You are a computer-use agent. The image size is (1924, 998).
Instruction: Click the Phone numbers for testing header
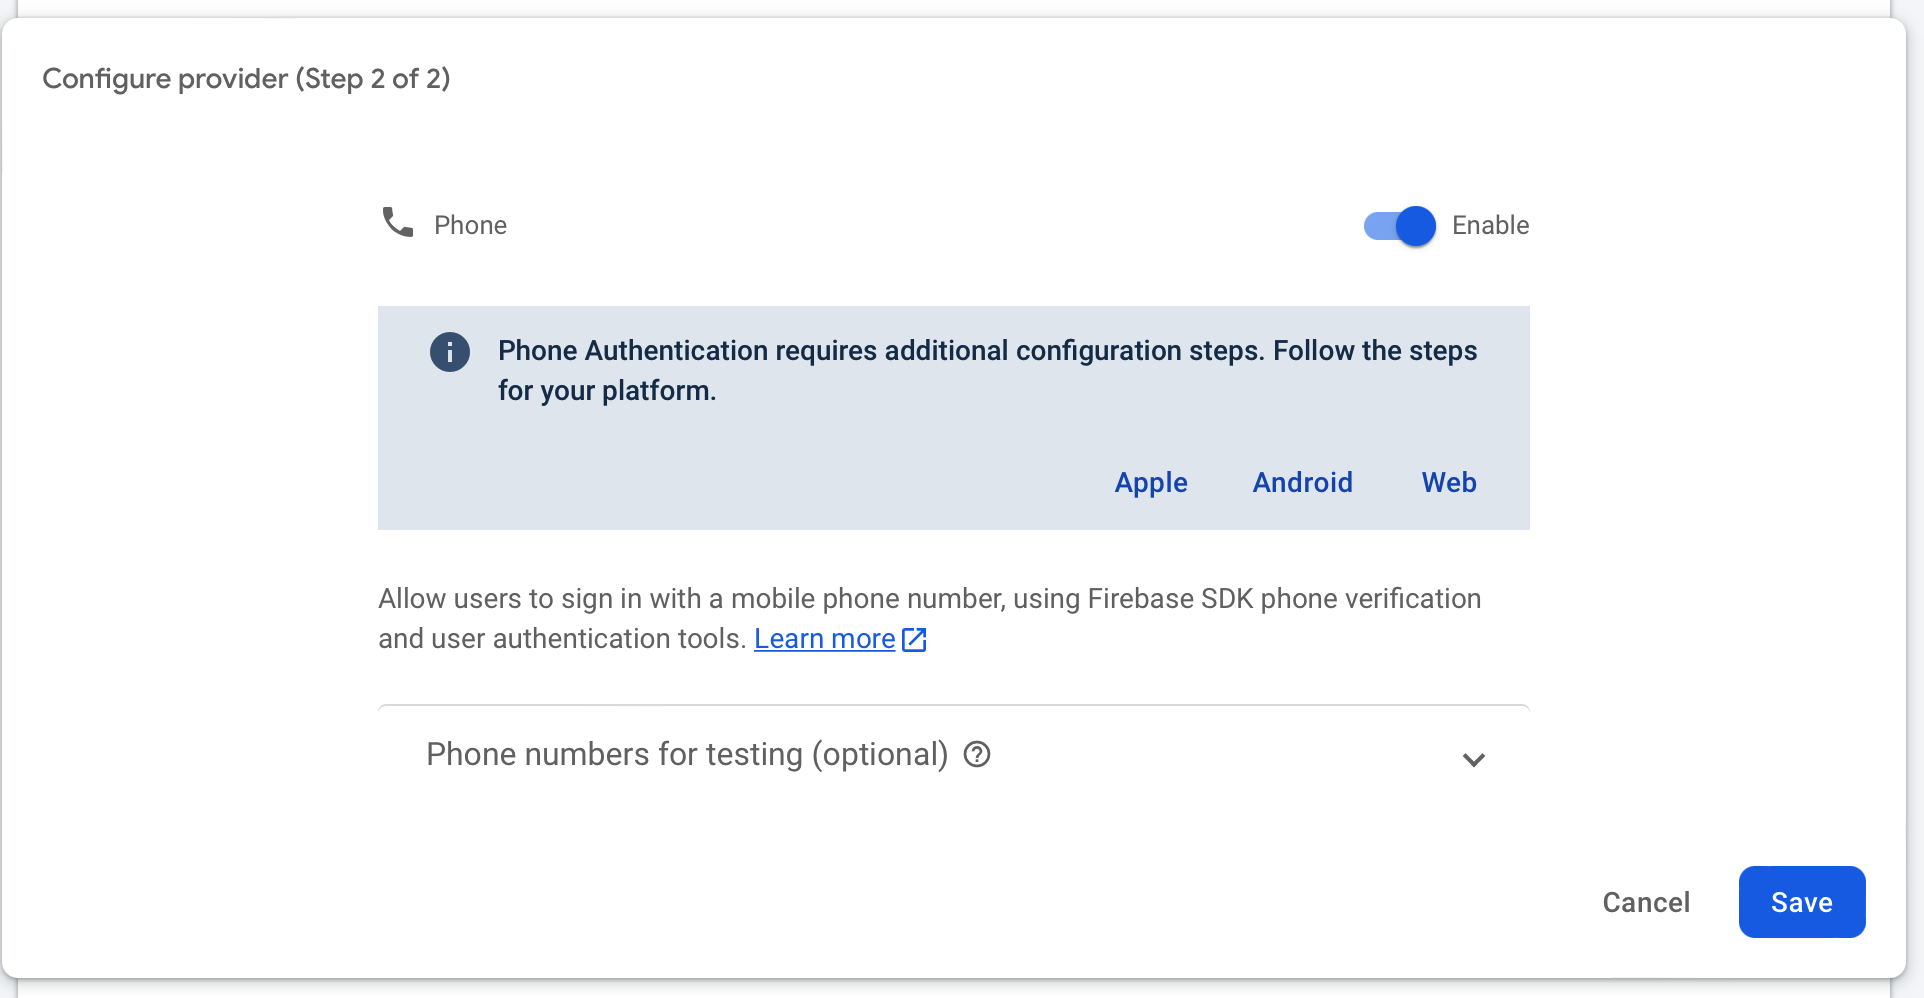coord(688,754)
